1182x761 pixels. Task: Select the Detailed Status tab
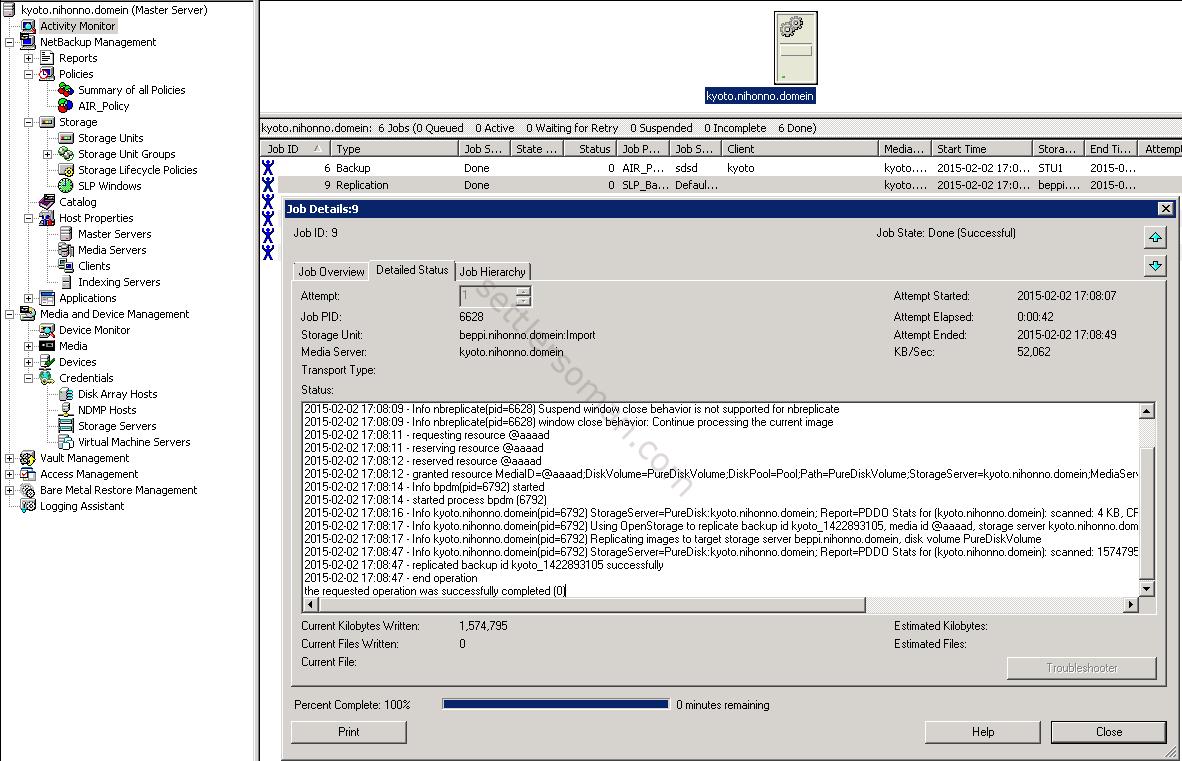pyautogui.click(x=412, y=270)
